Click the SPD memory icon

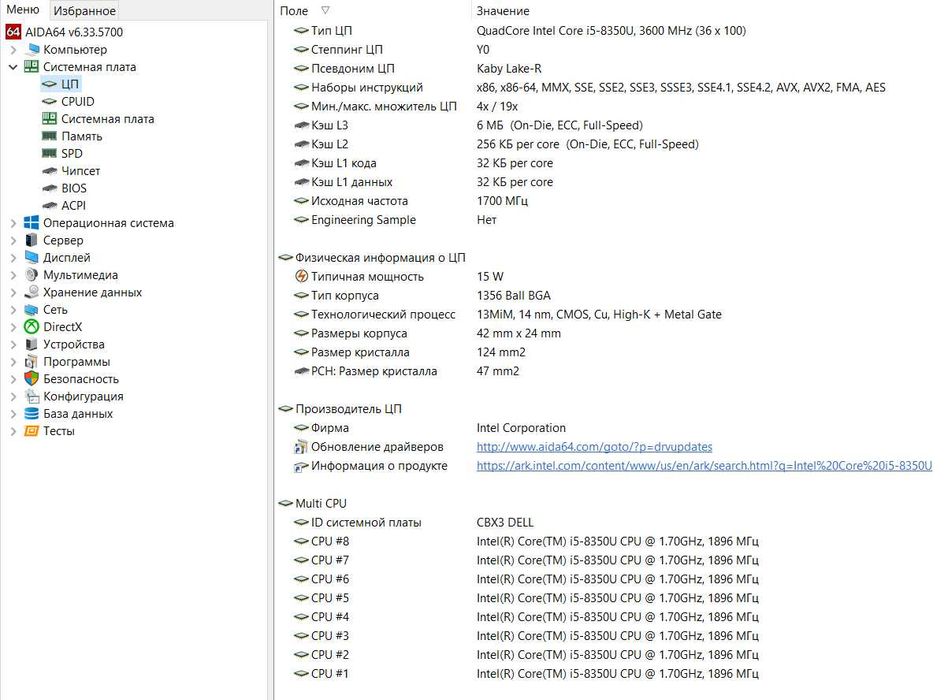[x=50, y=154]
